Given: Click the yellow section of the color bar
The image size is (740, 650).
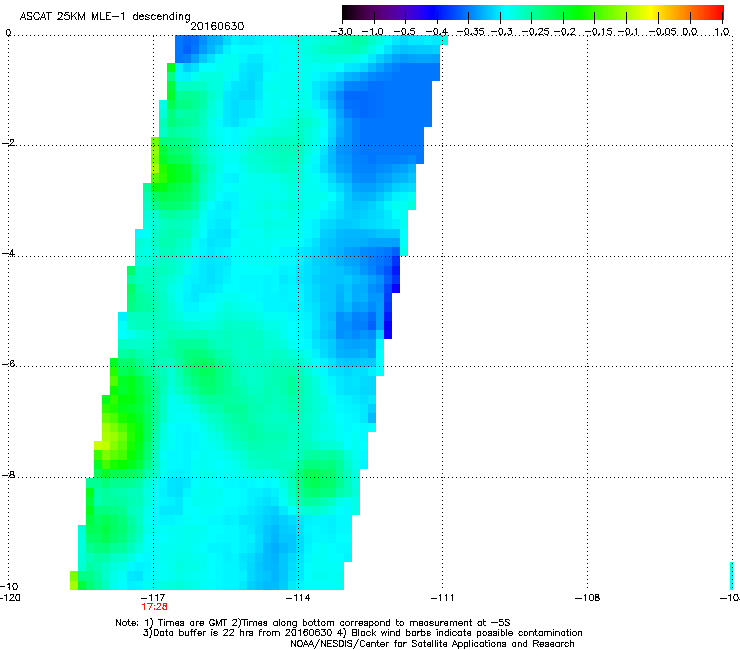Looking at the screenshot, I should (653, 12).
